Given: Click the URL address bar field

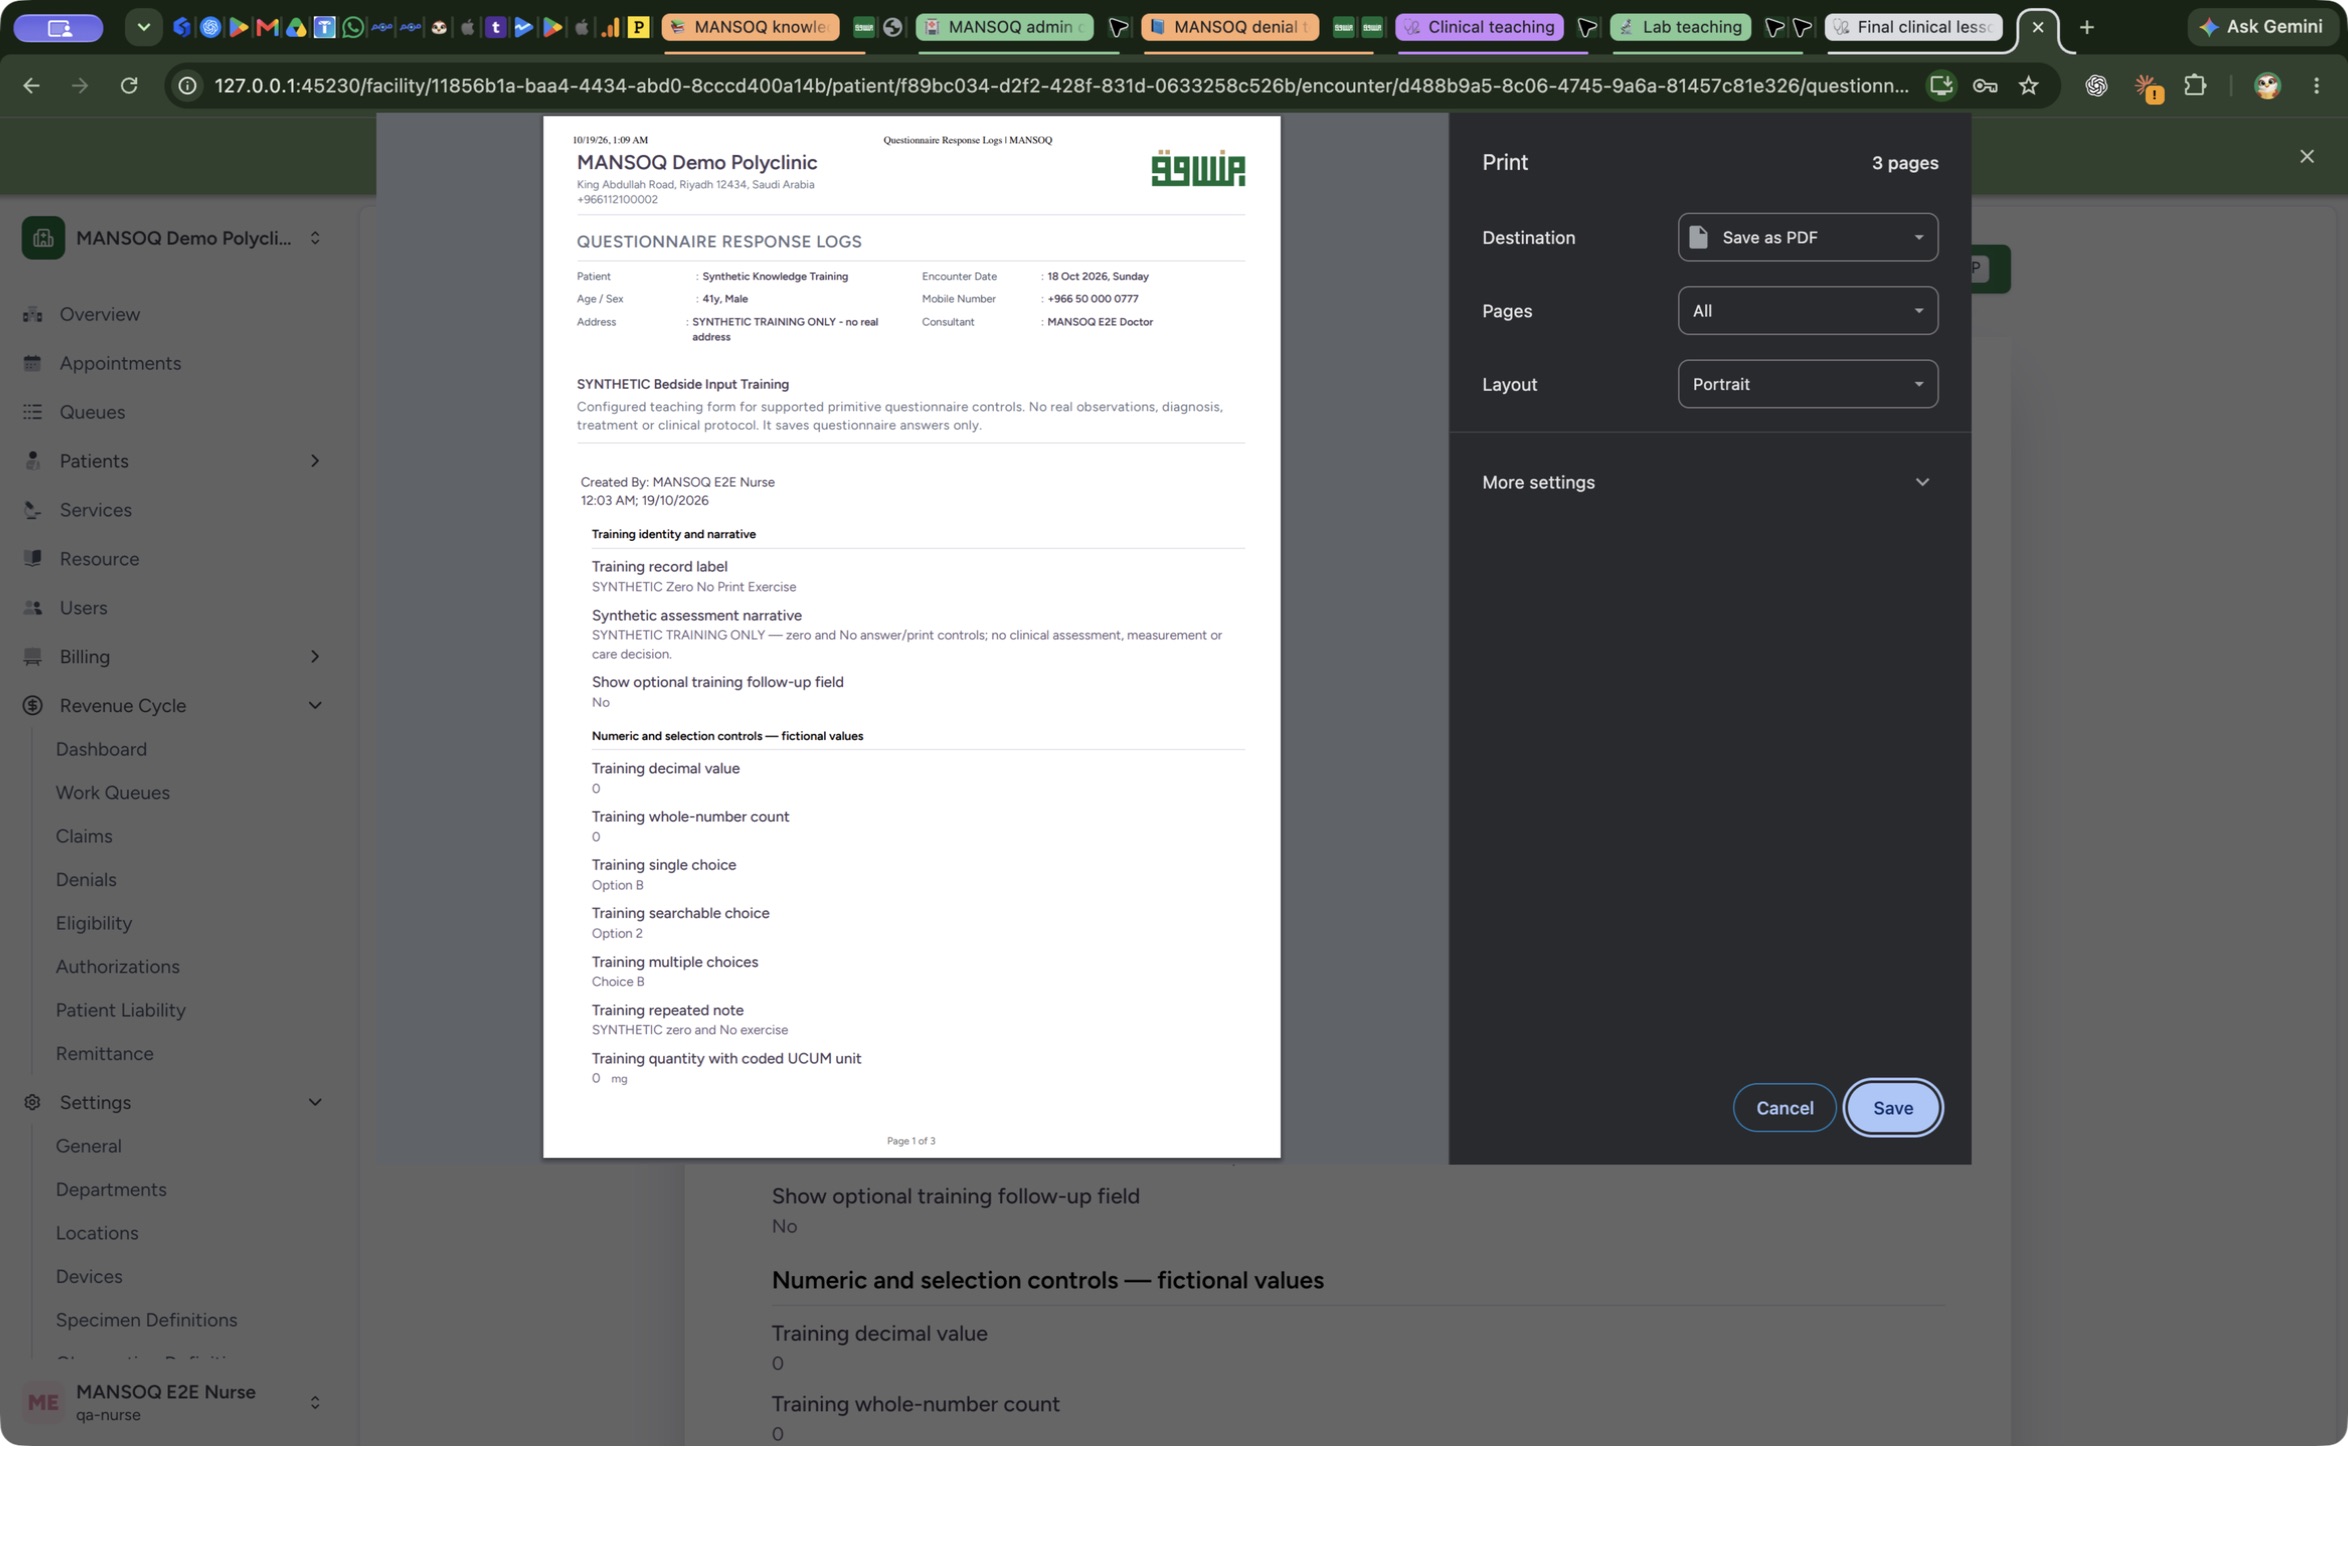Looking at the screenshot, I should (x=1060, y=86).
